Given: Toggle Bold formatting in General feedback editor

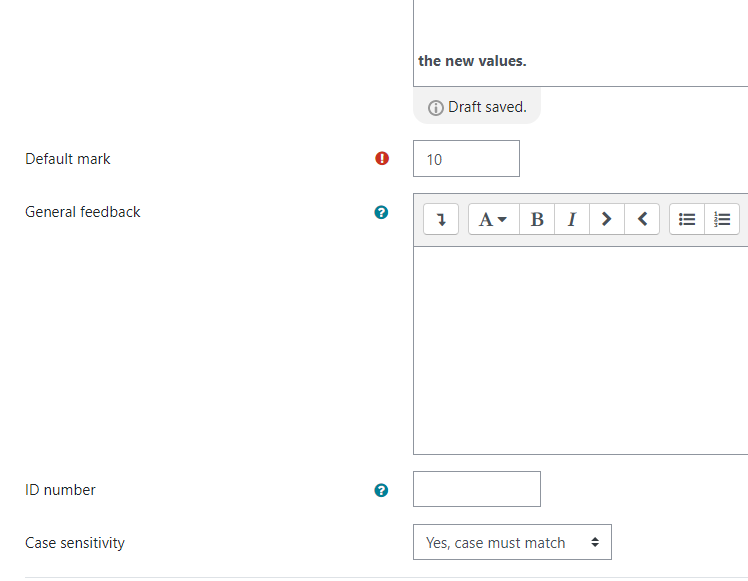Looking at the screenshot, I should (x=537, y=219).
